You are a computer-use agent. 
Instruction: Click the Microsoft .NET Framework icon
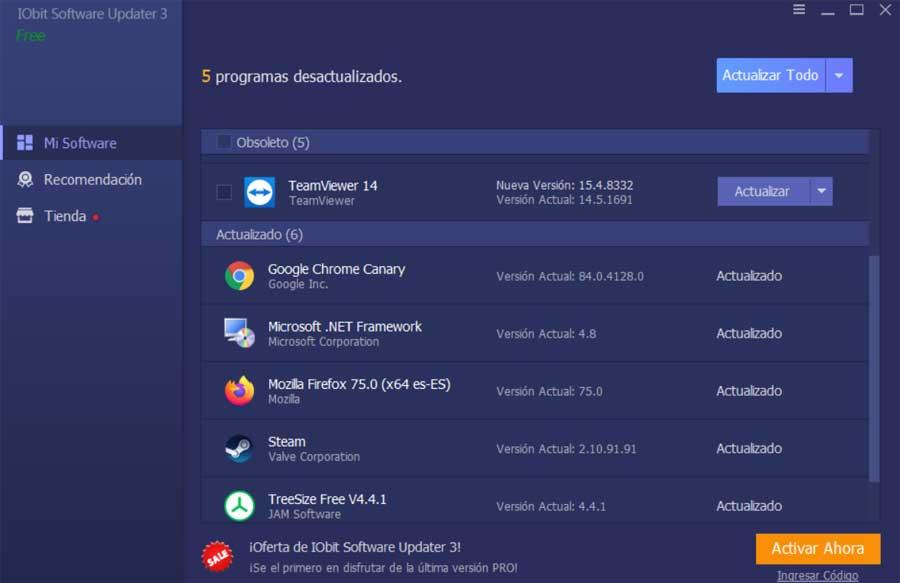click(x=239, y=333)
